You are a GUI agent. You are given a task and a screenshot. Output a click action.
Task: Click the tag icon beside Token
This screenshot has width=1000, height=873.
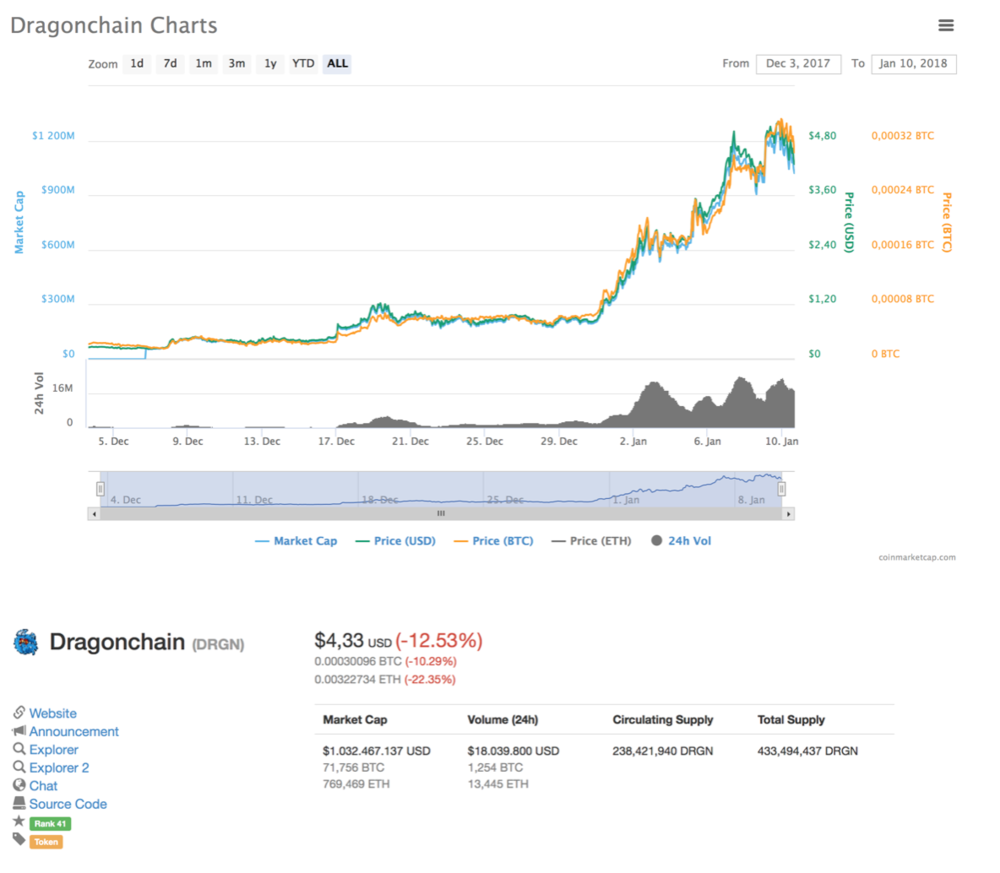[x=19, y=839]
